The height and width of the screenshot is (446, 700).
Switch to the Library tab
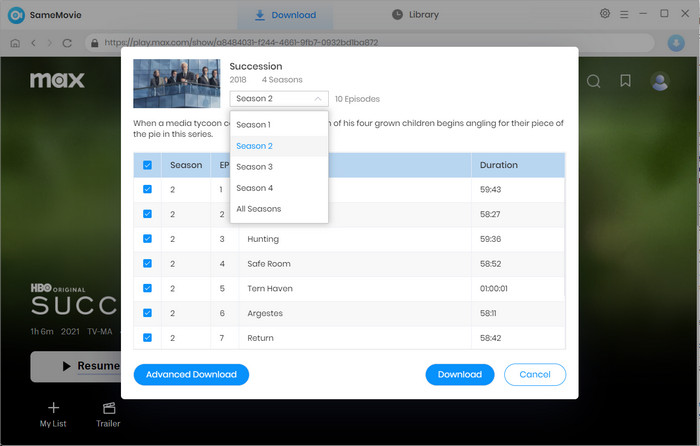click(x=415, y=15)
